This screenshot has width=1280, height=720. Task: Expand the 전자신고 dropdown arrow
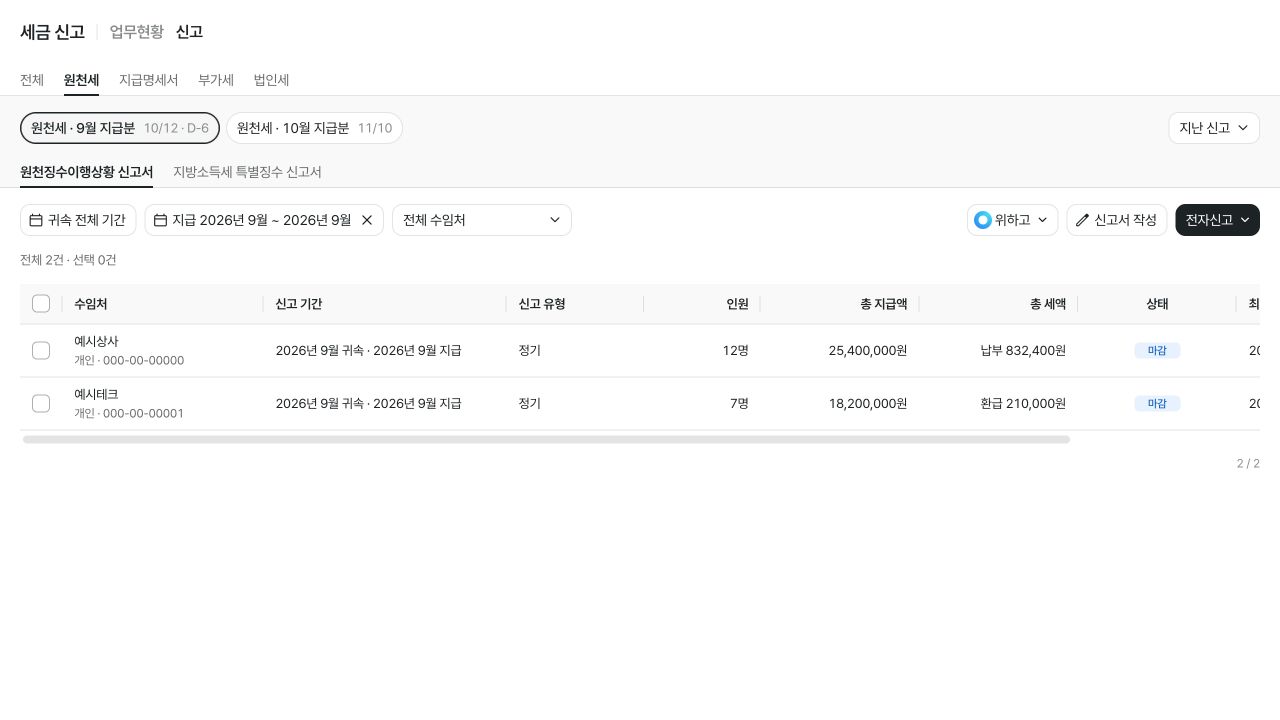pyautogui.click(x=1245, y=220)
